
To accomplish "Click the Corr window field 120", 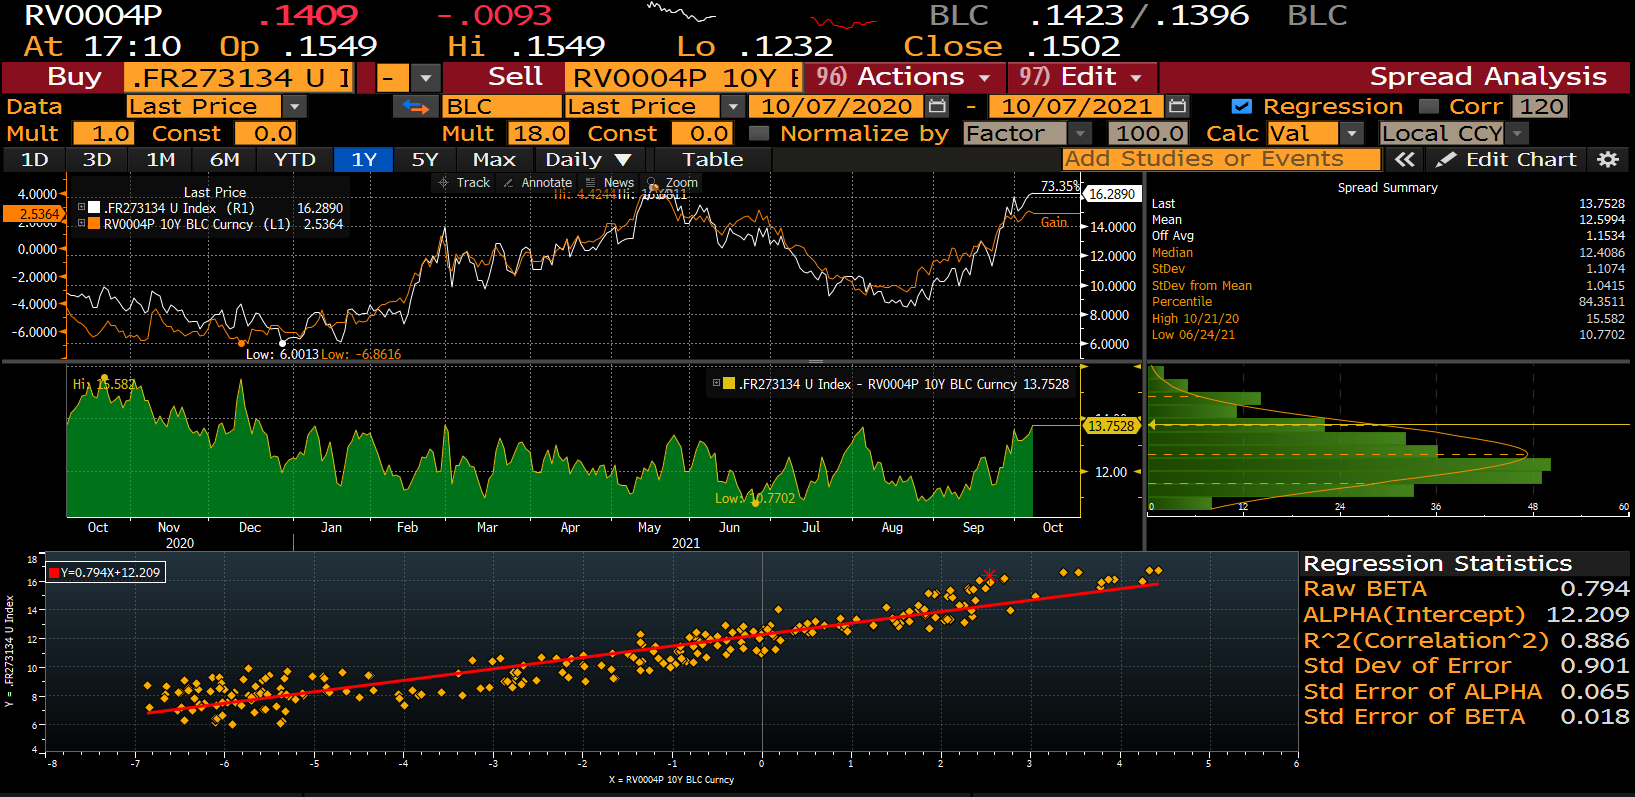I will [1540, 106].
